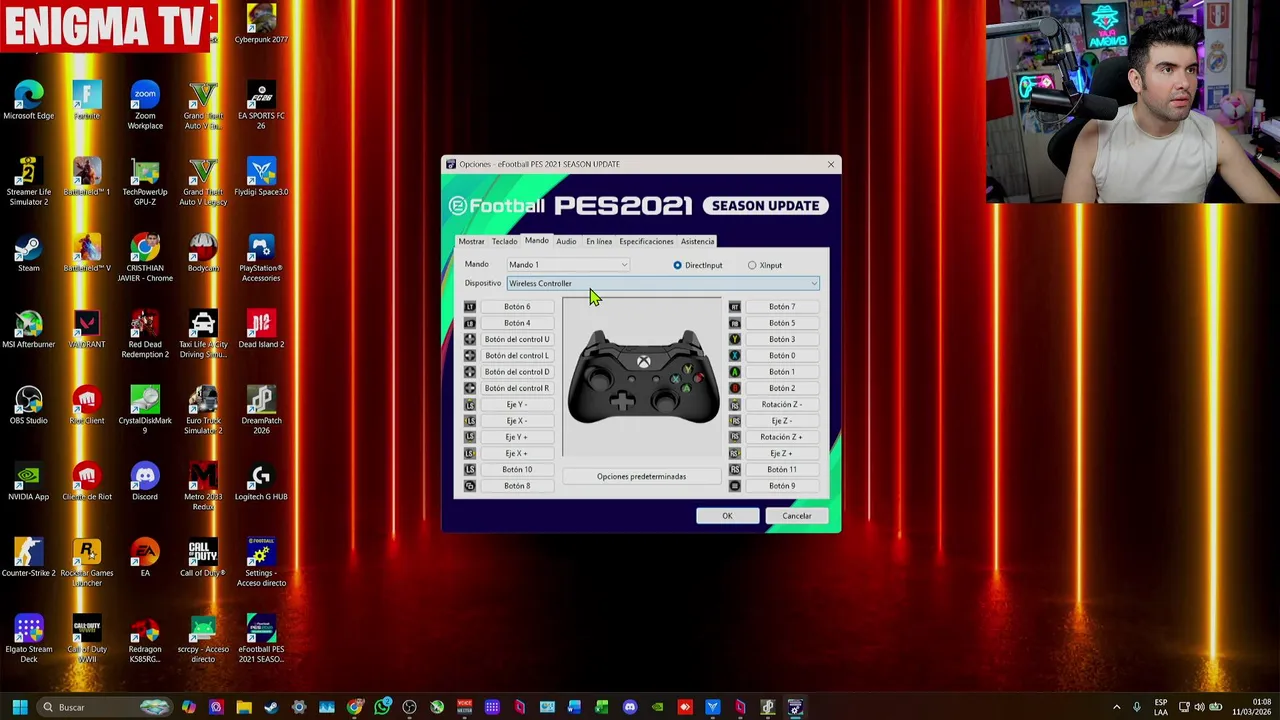The width and height of the screenshot is (1280, 720).
Task: Switch to the Teclado tab
Action: coord(504,241)
